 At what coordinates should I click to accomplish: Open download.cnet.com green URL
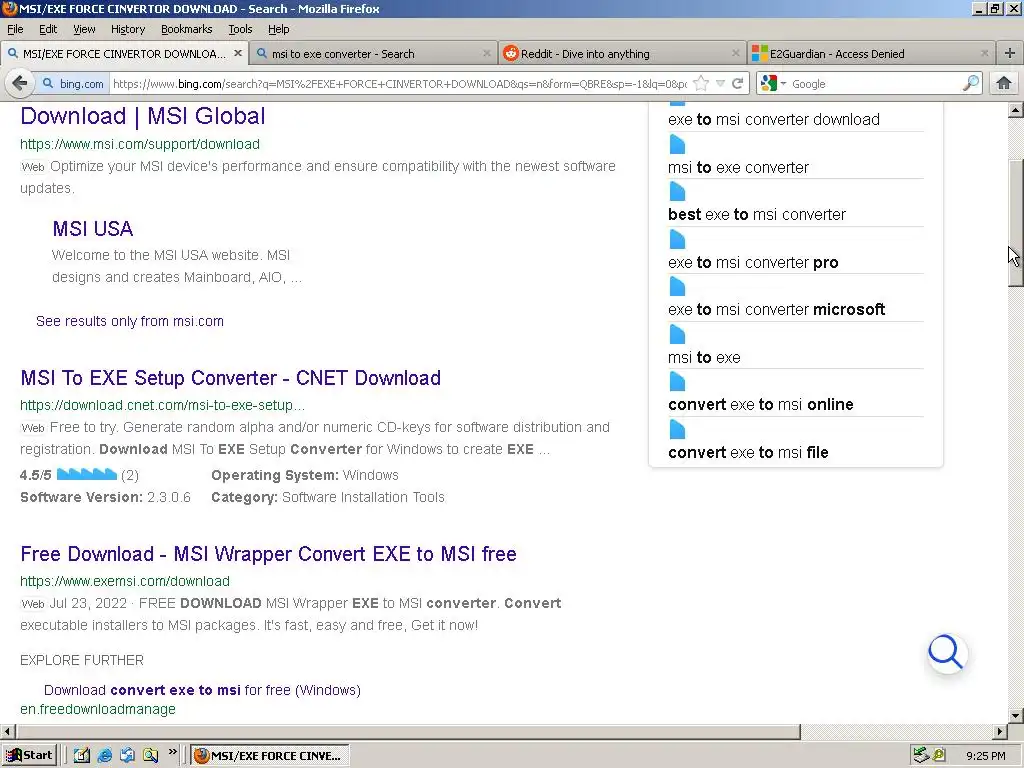click(163, 405)
